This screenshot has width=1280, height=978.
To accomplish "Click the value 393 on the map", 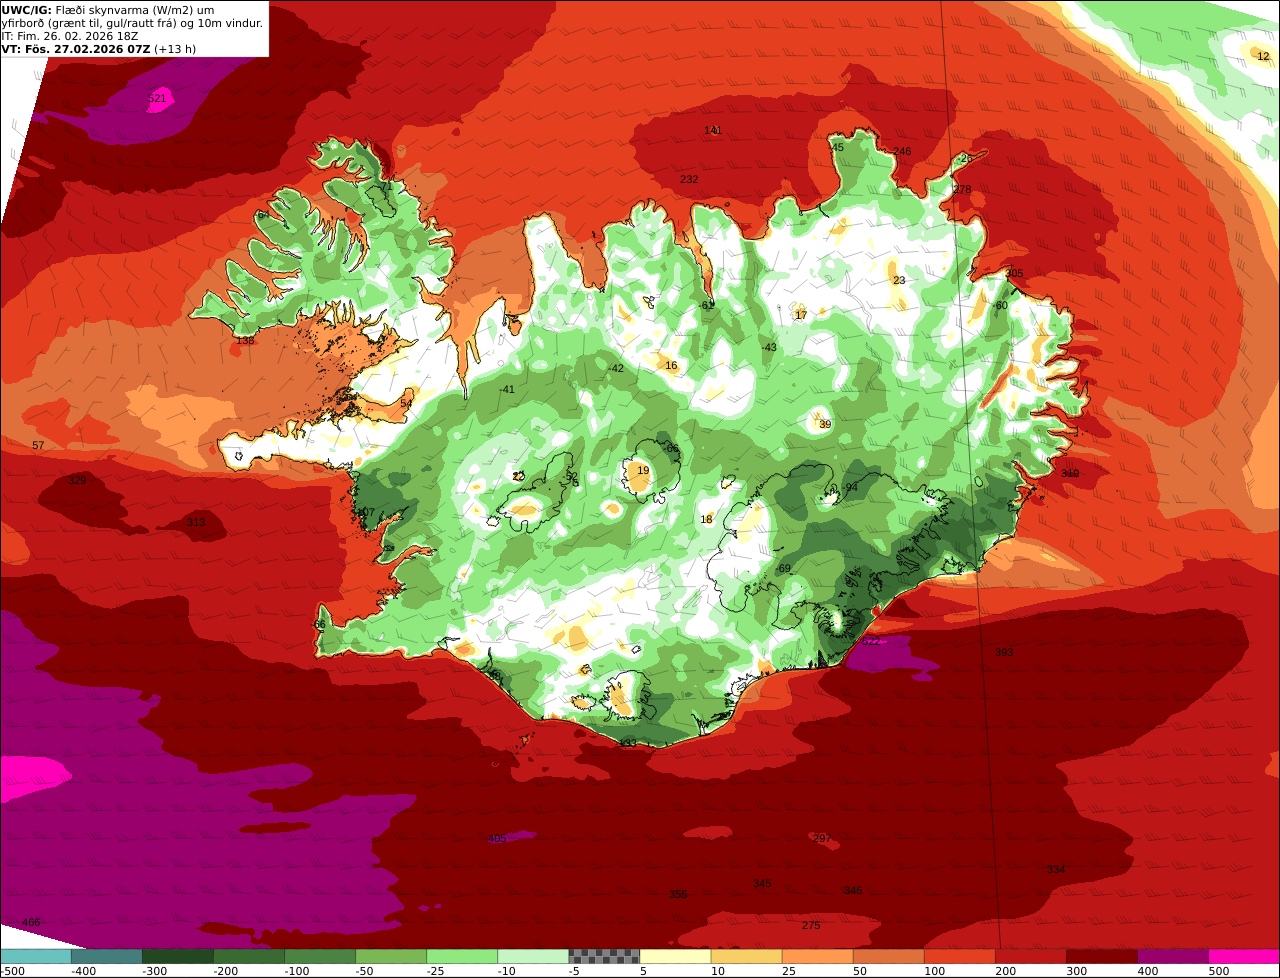I will click(1004, 652).
